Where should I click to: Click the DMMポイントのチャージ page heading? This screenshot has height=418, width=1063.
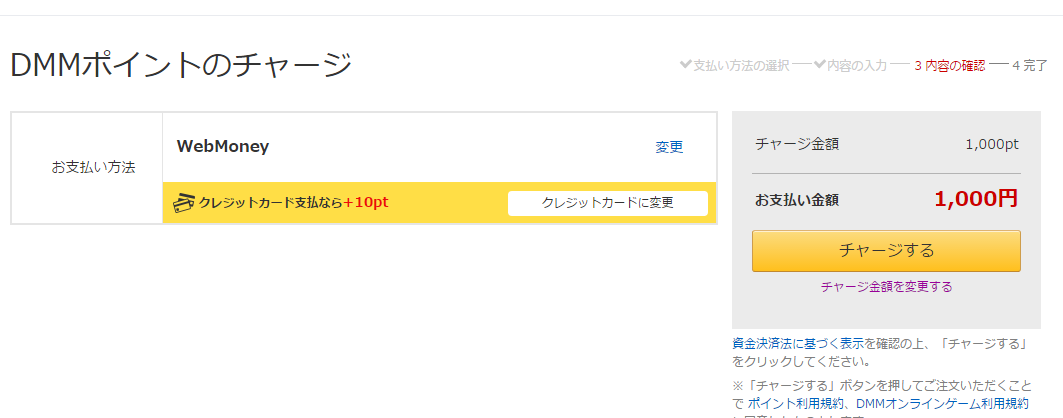click(x=181, y=66)
